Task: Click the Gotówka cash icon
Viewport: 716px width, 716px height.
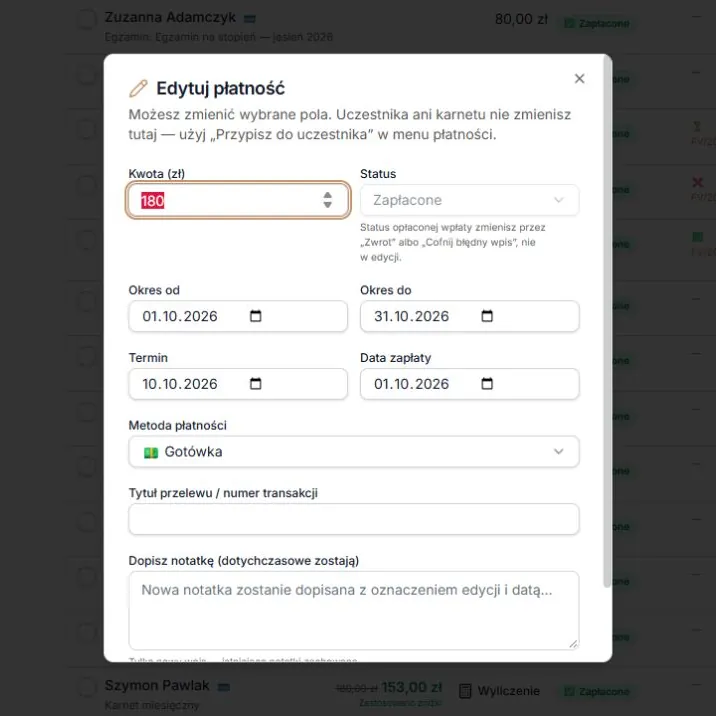Action: click(151, 453)
